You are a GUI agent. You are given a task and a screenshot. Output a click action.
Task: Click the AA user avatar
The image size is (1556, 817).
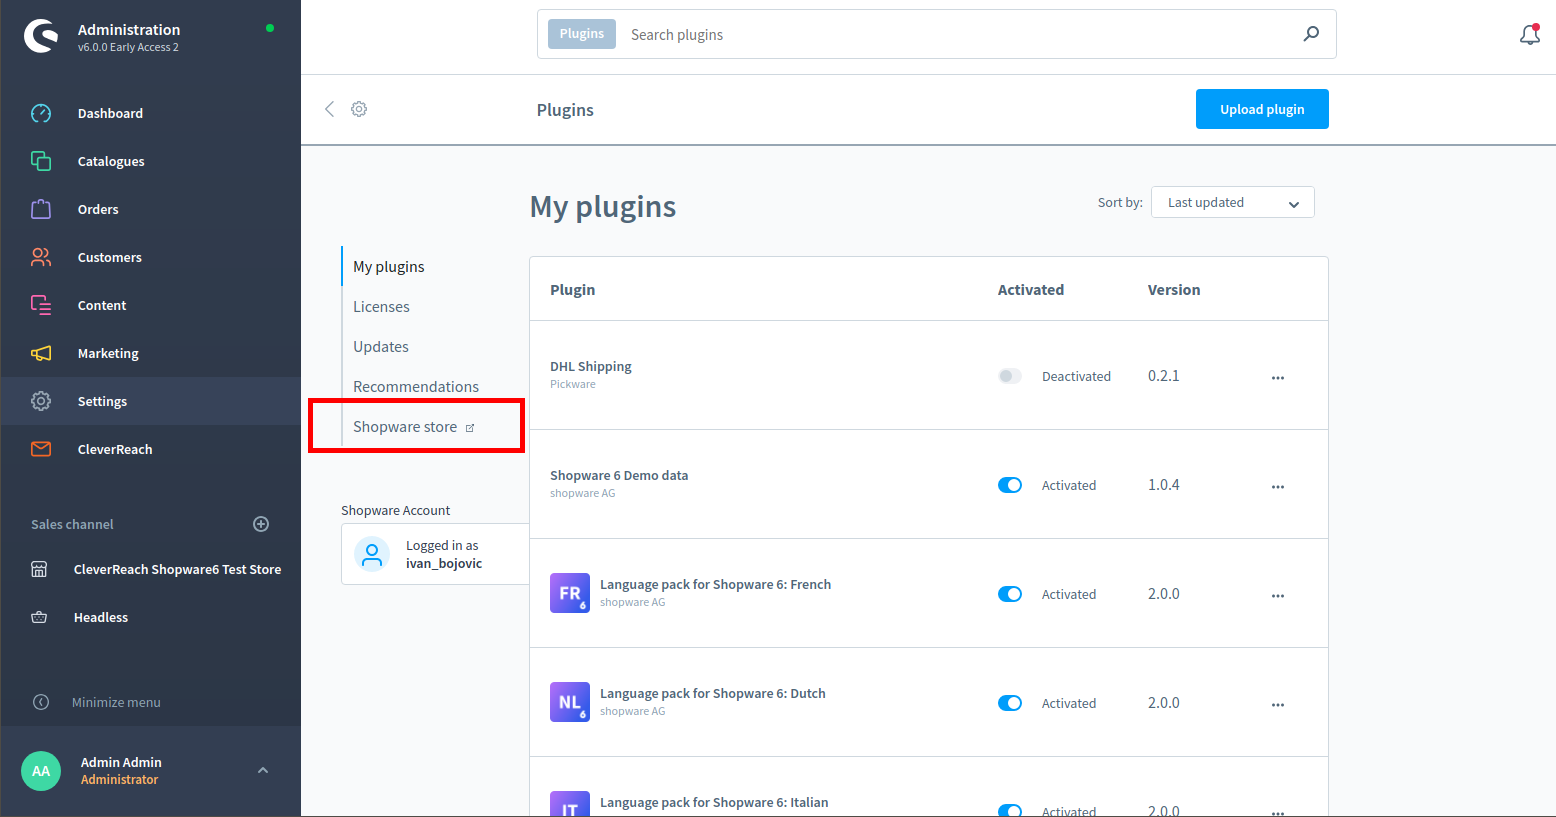pos(41,771)
